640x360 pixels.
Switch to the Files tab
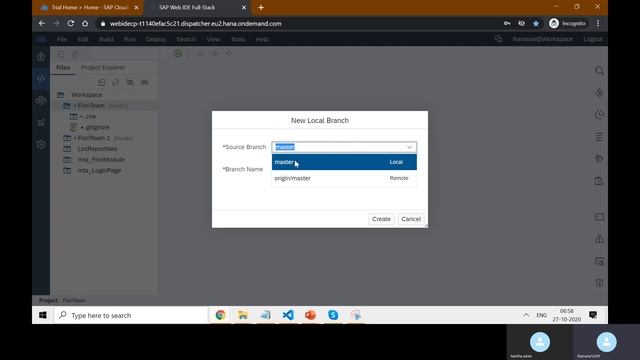[x=63, y=67]
